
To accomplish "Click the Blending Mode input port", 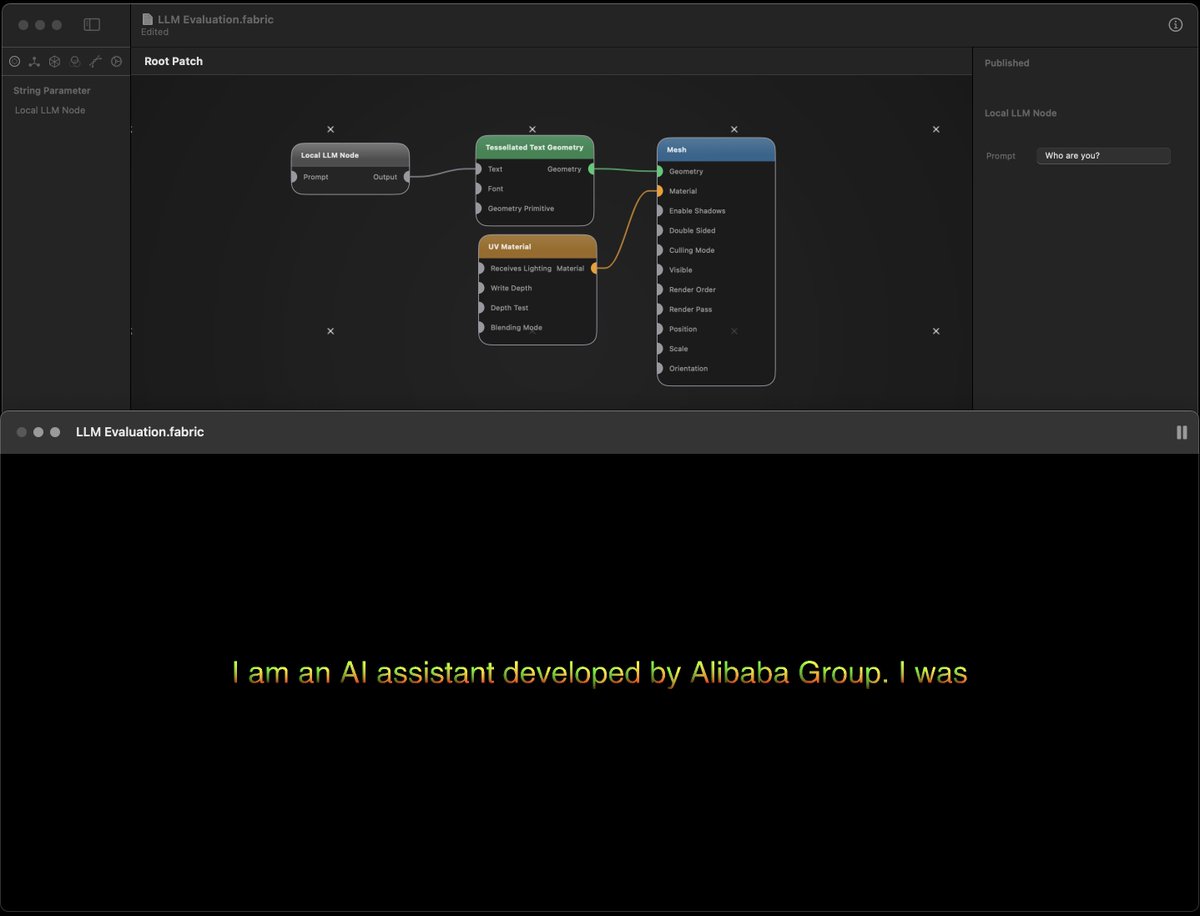I will click(481, 327).
